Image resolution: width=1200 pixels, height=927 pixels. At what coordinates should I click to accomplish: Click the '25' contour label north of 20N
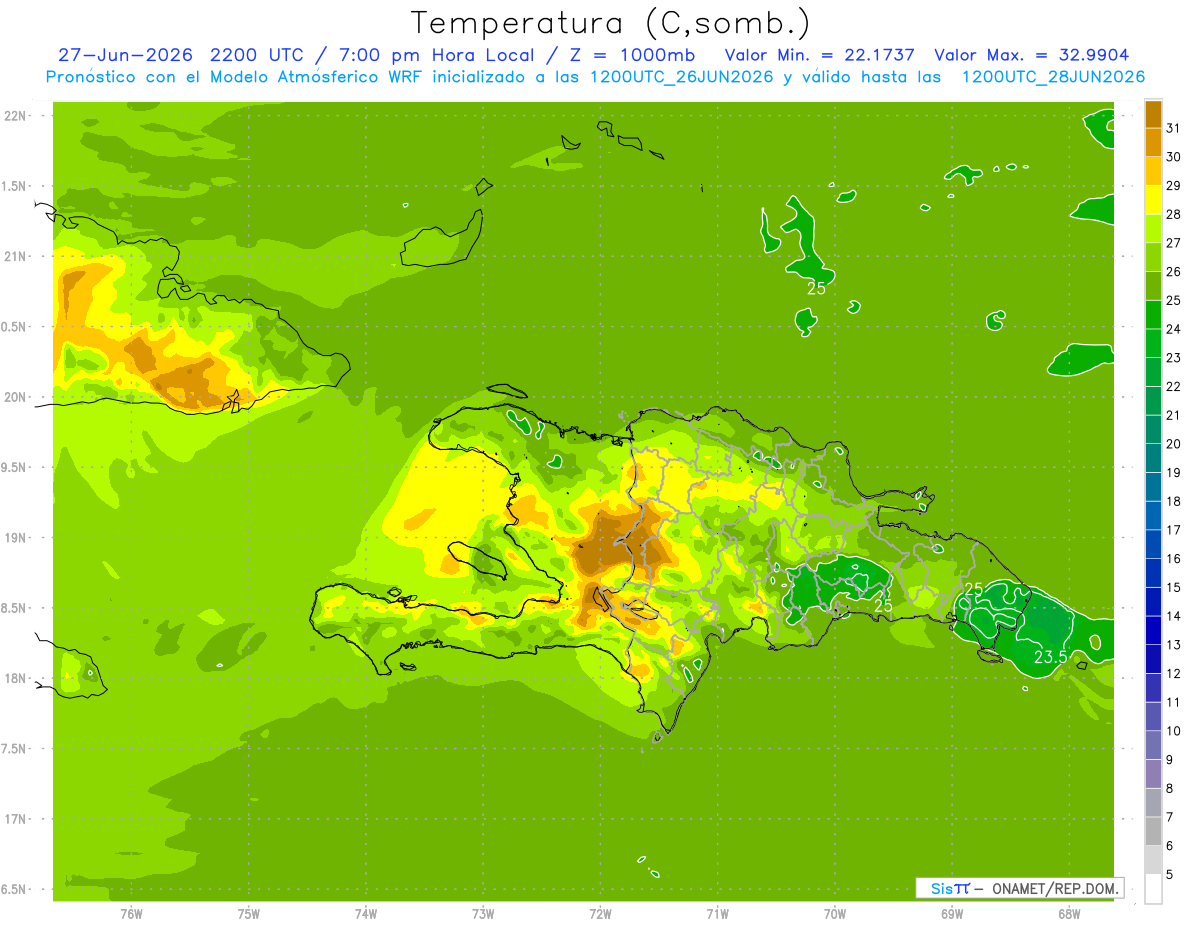[816, 288]
